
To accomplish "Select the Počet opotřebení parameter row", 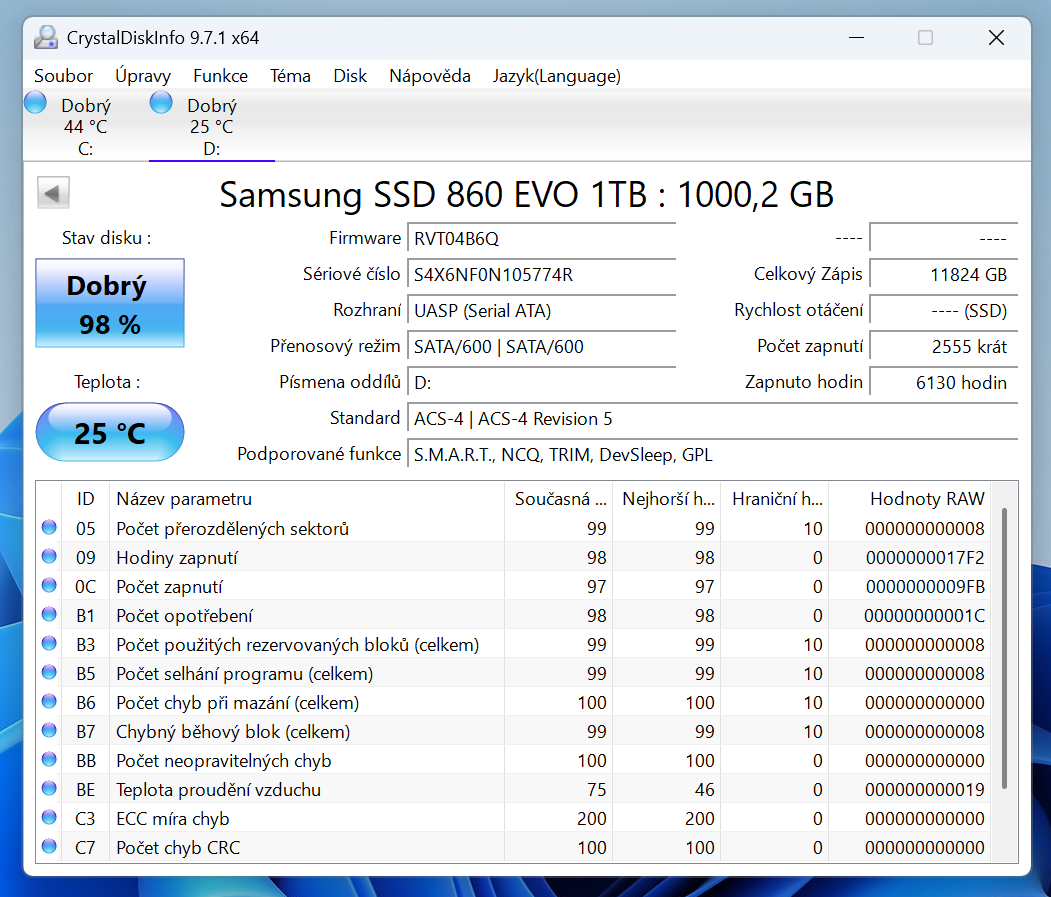I will pyautogui.click(x=300, y=615).
